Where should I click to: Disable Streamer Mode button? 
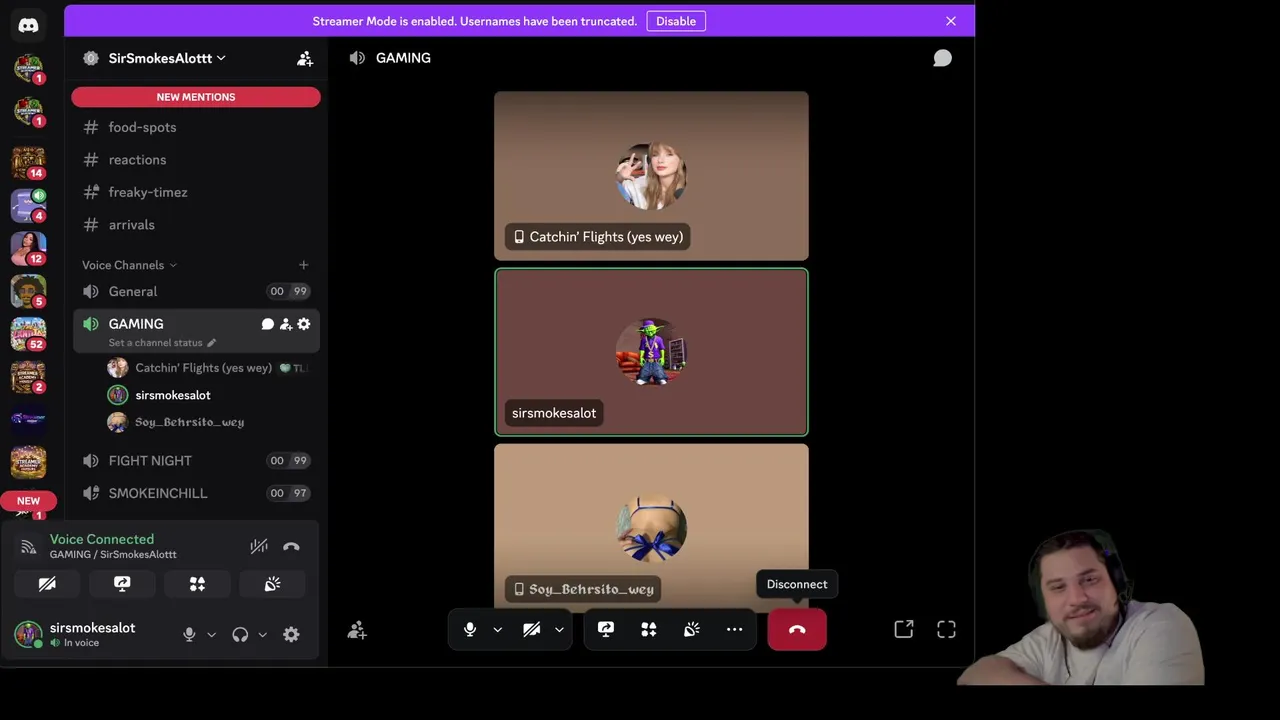coord(676,21)
